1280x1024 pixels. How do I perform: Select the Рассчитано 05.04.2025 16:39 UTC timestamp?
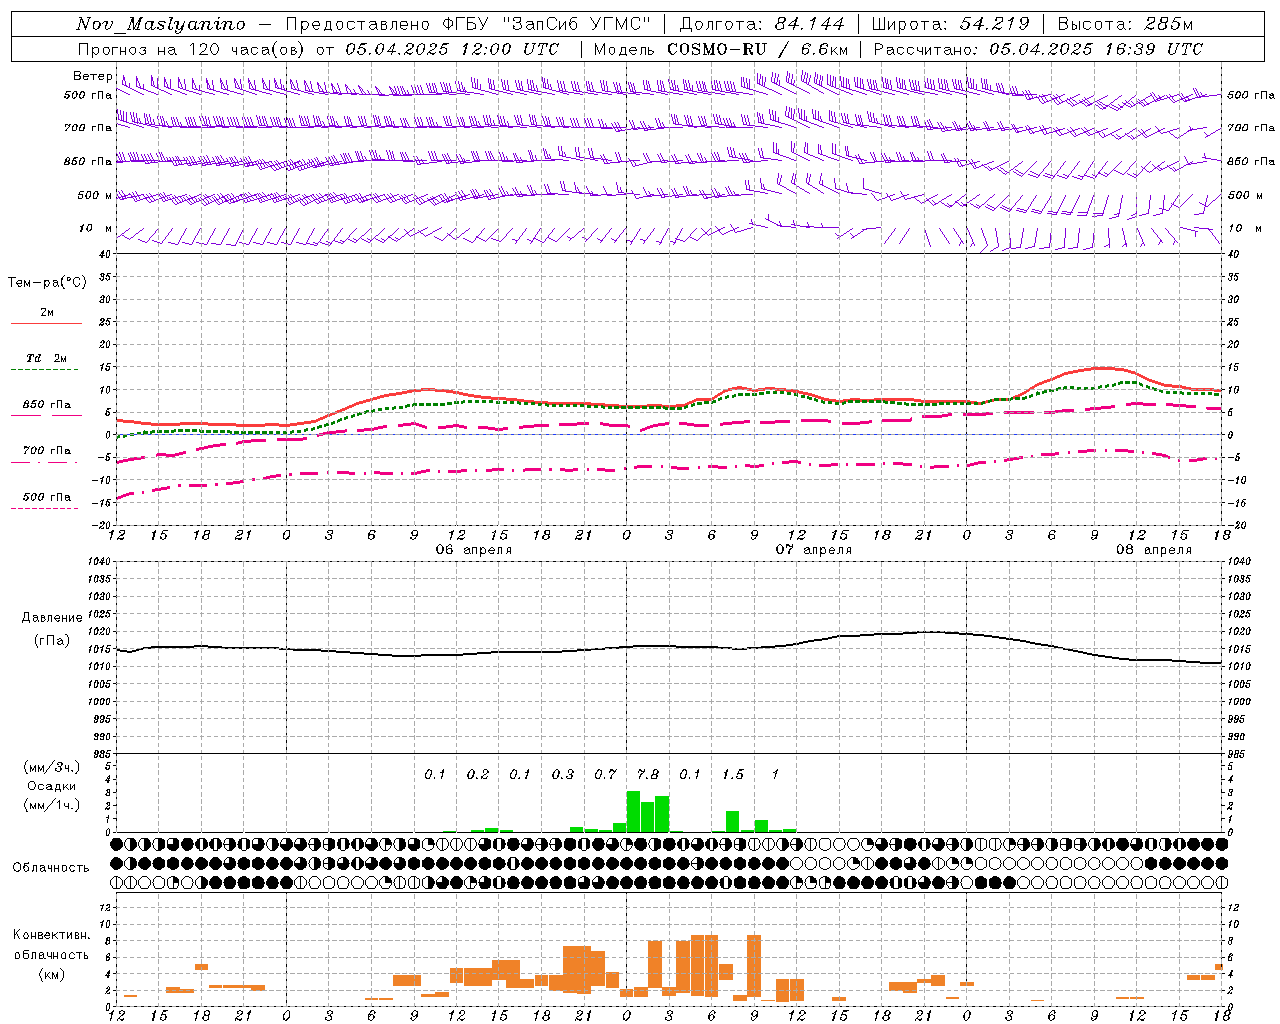1038,49
